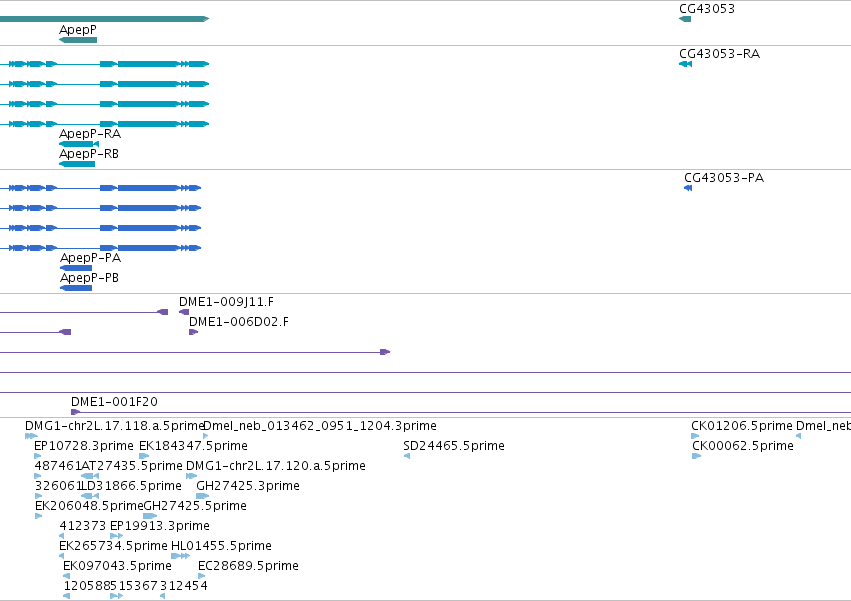The image size is (851, 601).
Task: Select the GH27425.3prime label
Action: [x=247, y=486]
